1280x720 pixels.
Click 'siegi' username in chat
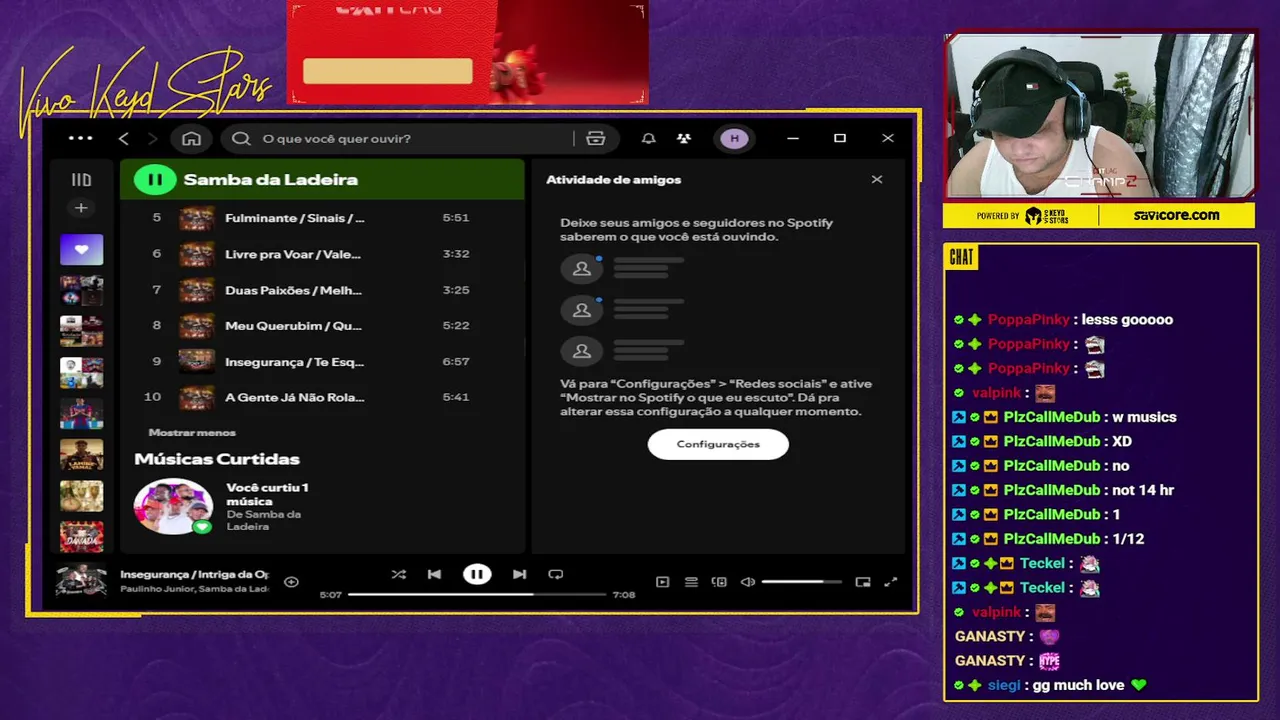click(x=1004, y=685)
